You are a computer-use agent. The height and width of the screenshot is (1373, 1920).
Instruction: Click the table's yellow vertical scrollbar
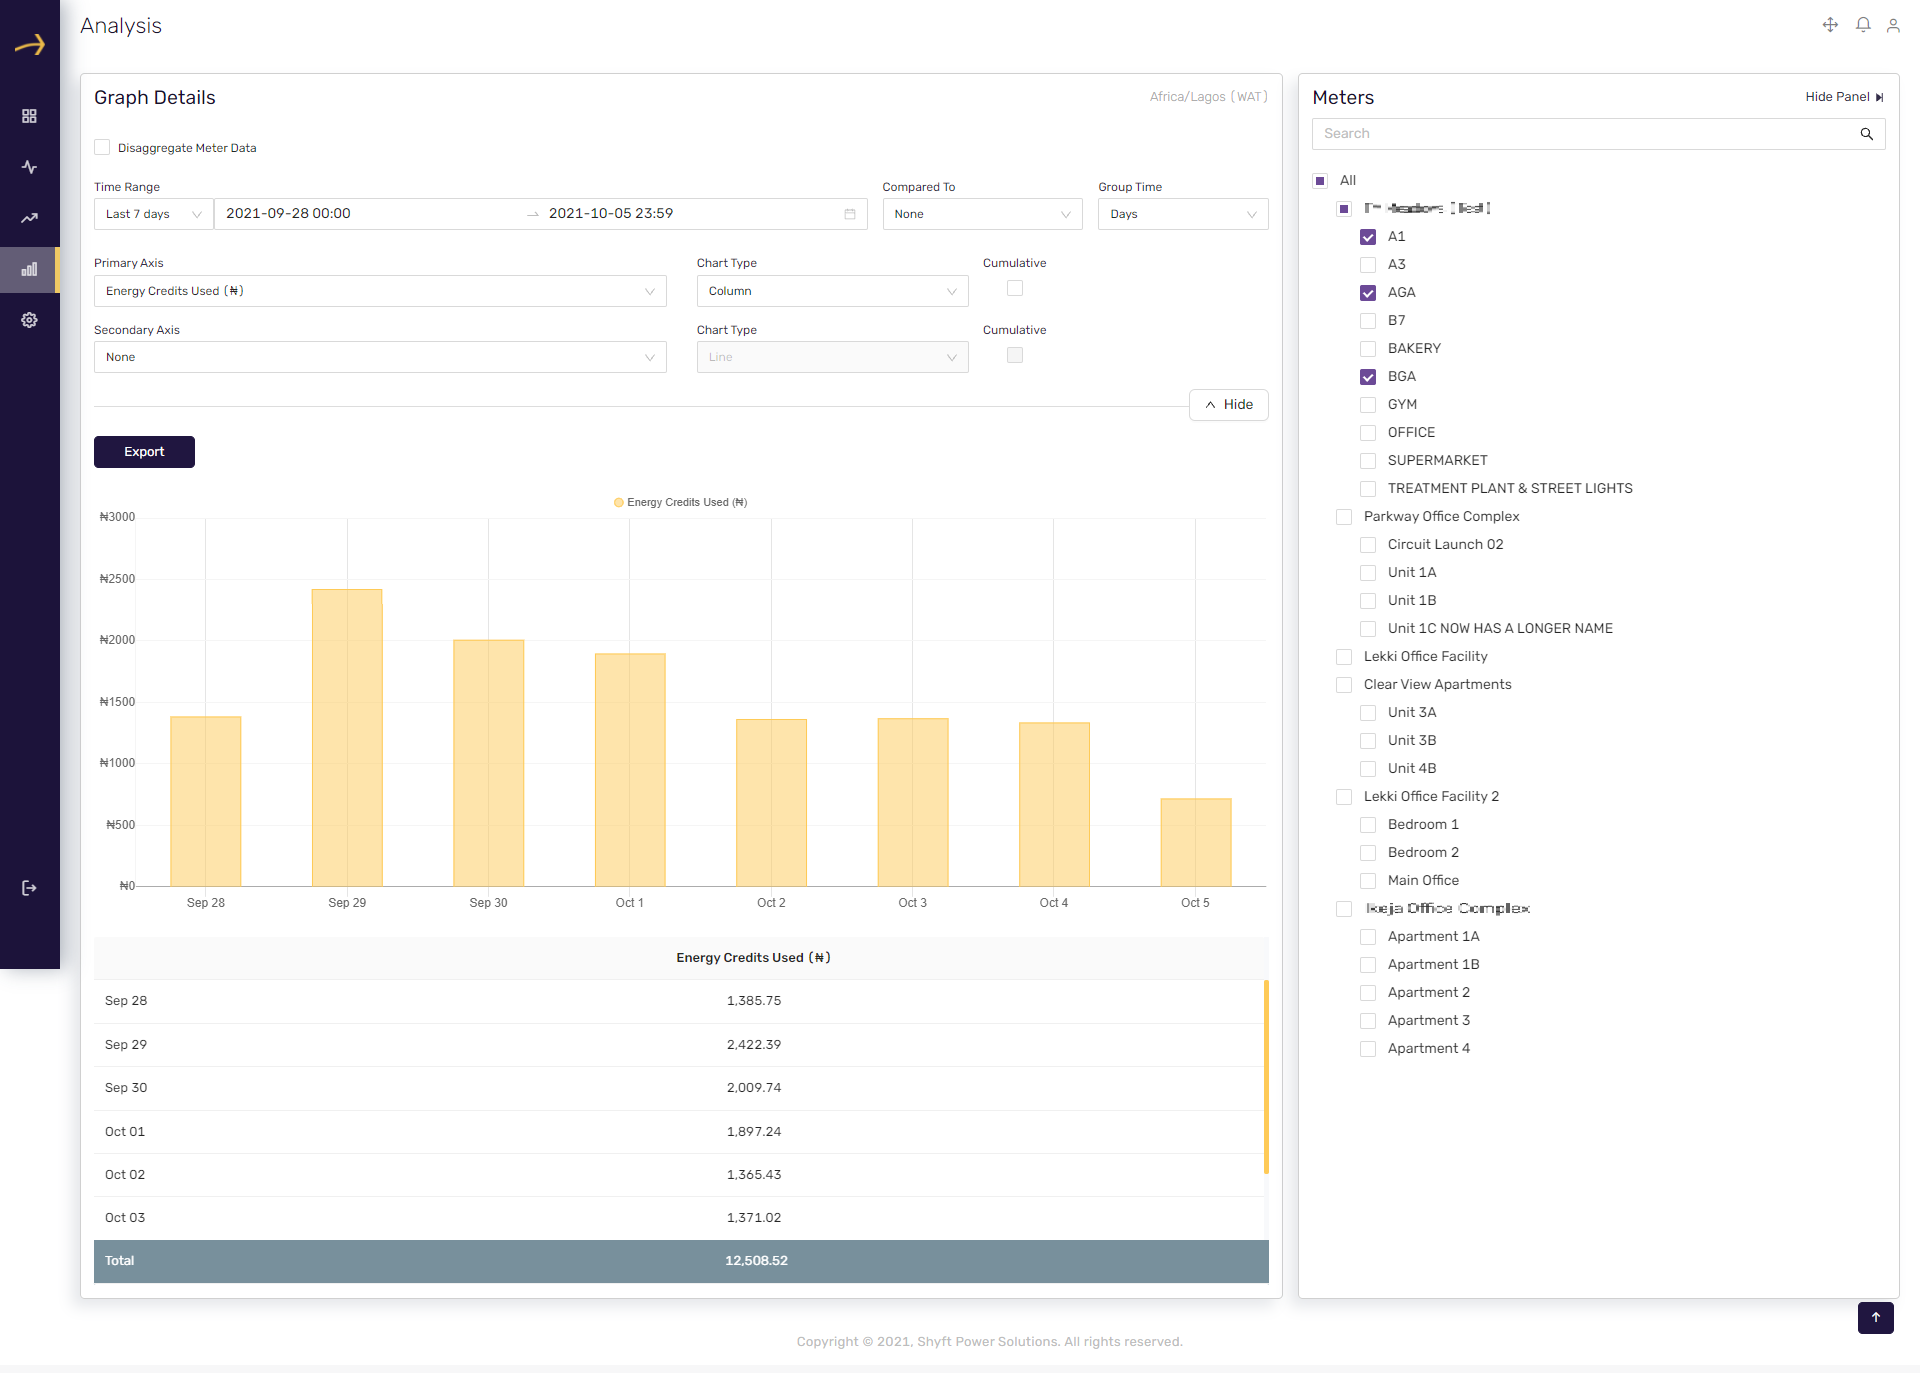point(1266,1076)
